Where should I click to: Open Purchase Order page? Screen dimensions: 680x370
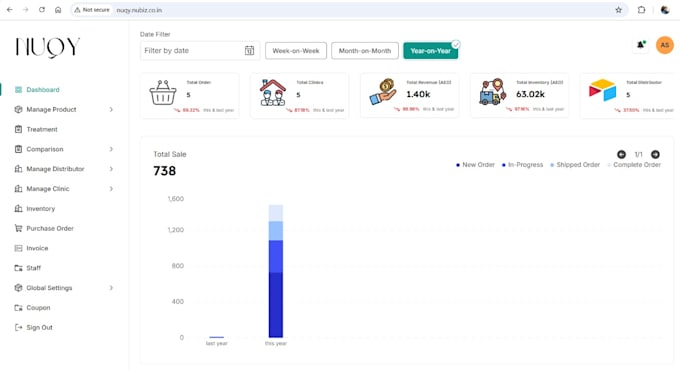click(x=50, y=228)
